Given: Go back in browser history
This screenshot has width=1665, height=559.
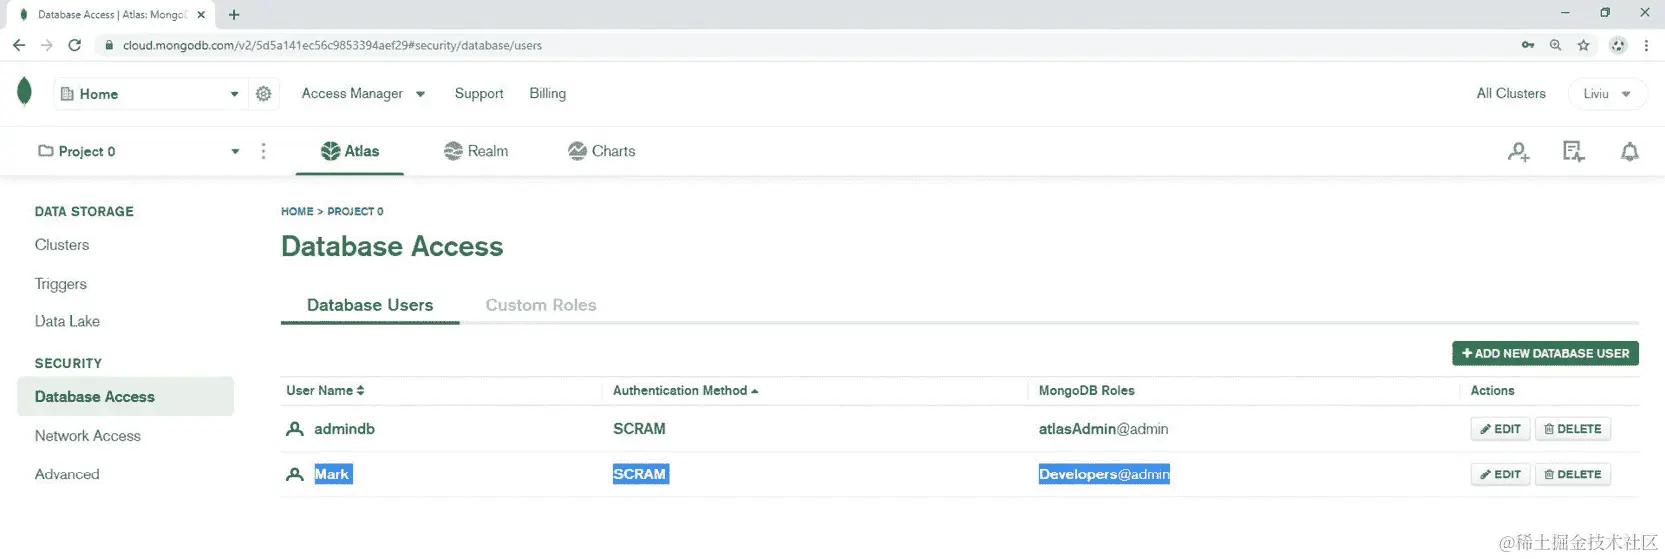Looking at the screenshot, I should 18,45.
